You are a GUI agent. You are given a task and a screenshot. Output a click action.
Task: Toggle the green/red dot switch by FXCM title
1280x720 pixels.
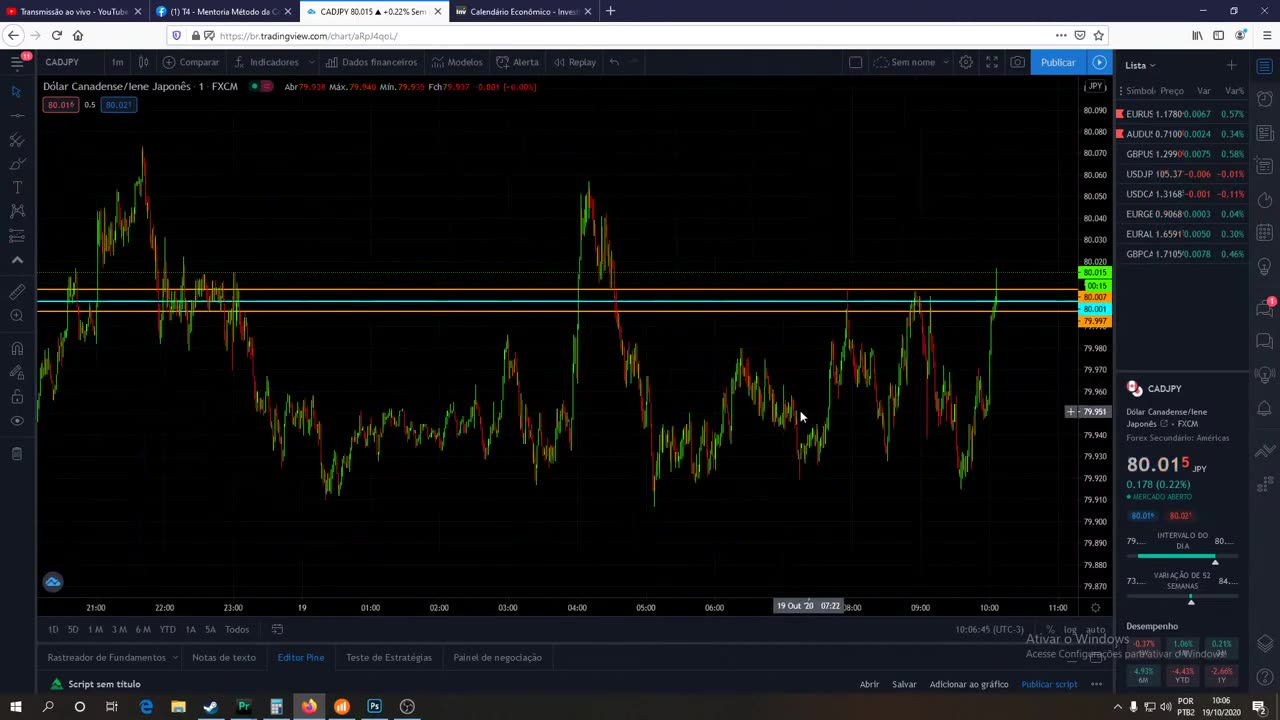pyautogui.click(x=261, y=87)
